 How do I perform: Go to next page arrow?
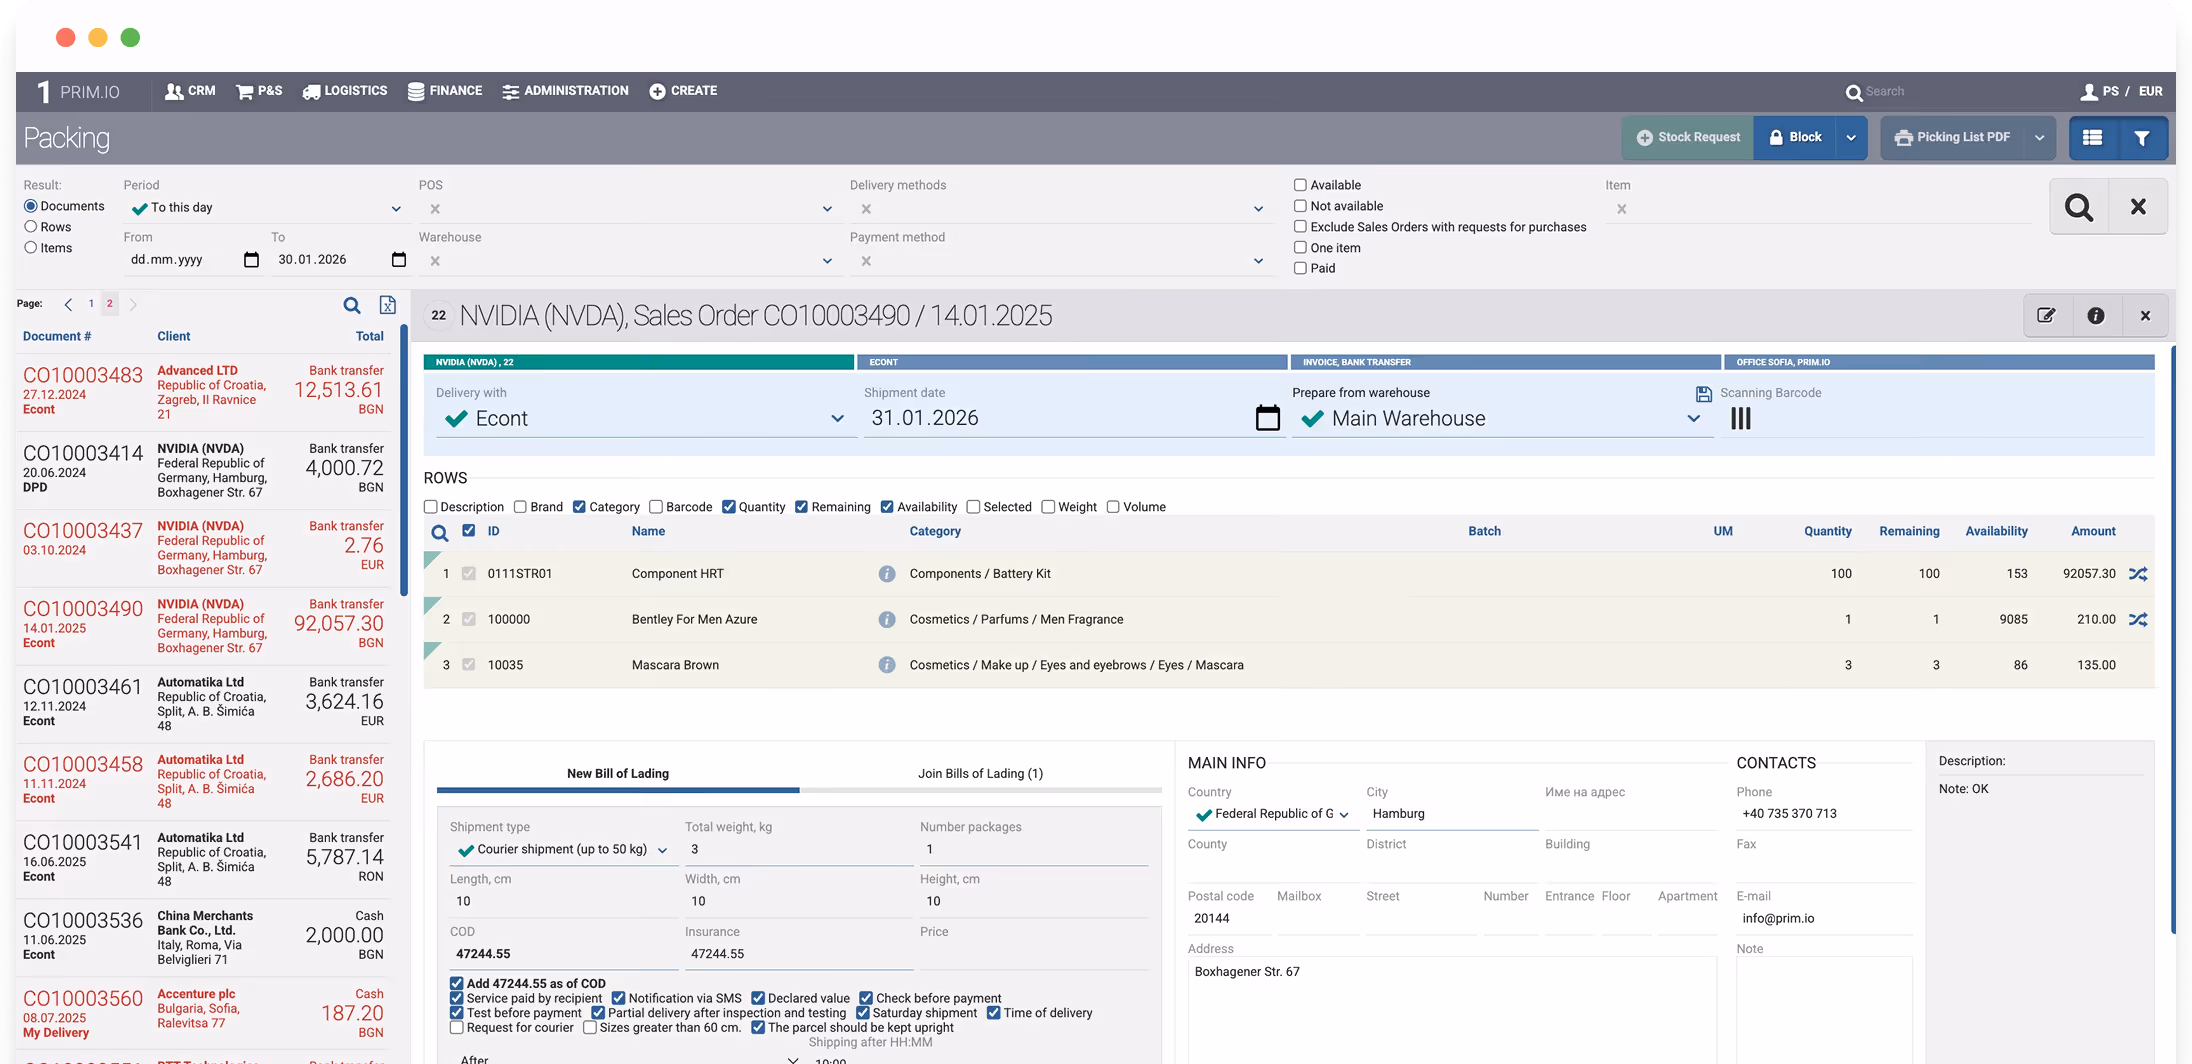coord(133,304)
